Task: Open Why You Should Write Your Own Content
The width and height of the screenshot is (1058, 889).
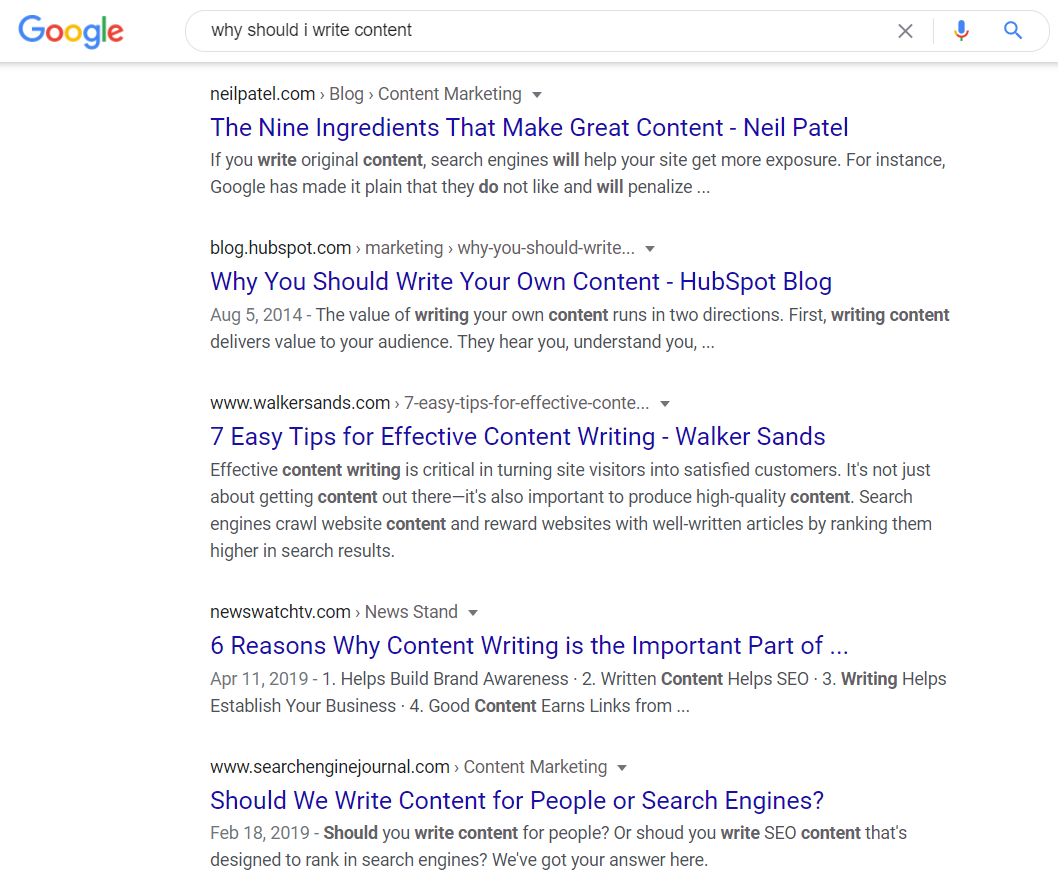Action: [x=521, y=282]
